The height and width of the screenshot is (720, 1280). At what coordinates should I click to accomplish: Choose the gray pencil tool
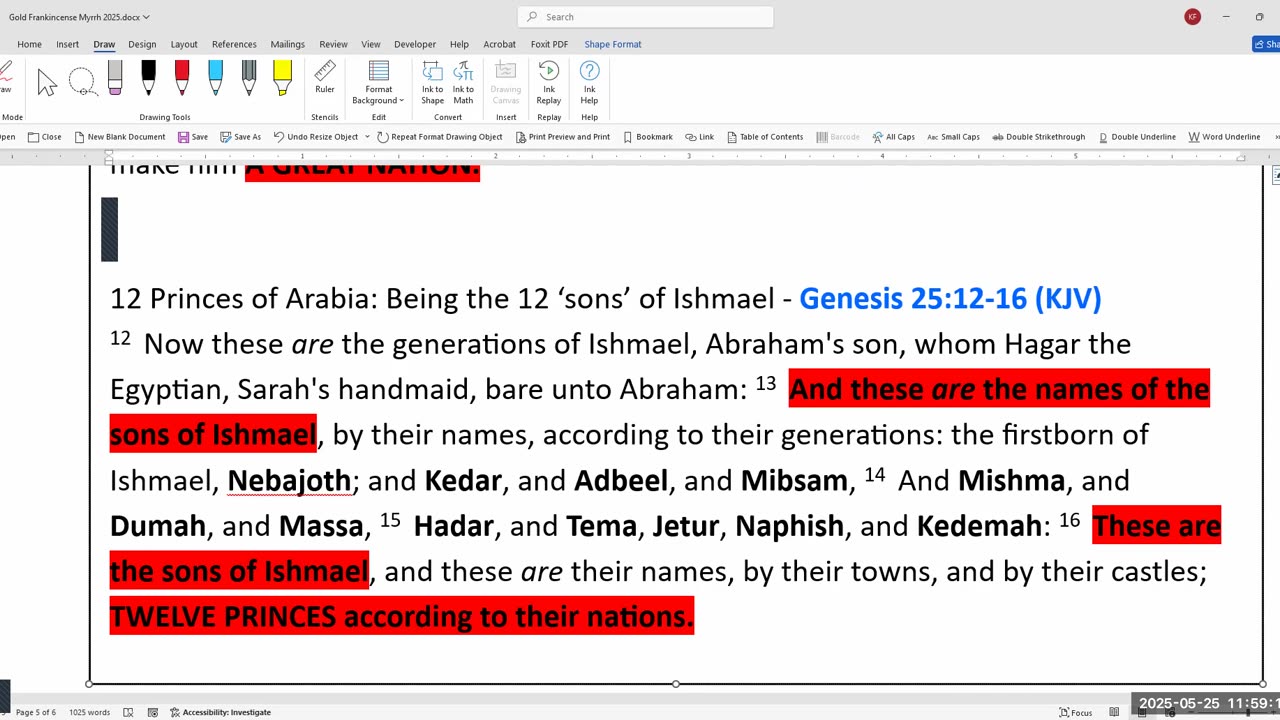249,79
